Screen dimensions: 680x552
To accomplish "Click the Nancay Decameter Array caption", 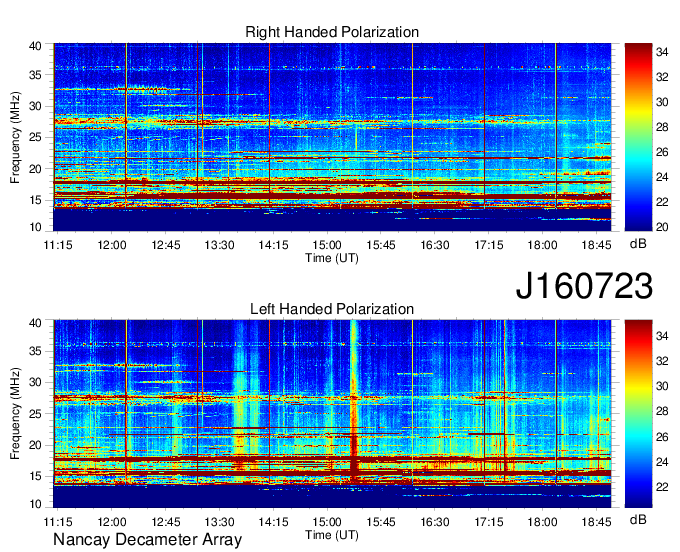I will click(x=147, y=540).
